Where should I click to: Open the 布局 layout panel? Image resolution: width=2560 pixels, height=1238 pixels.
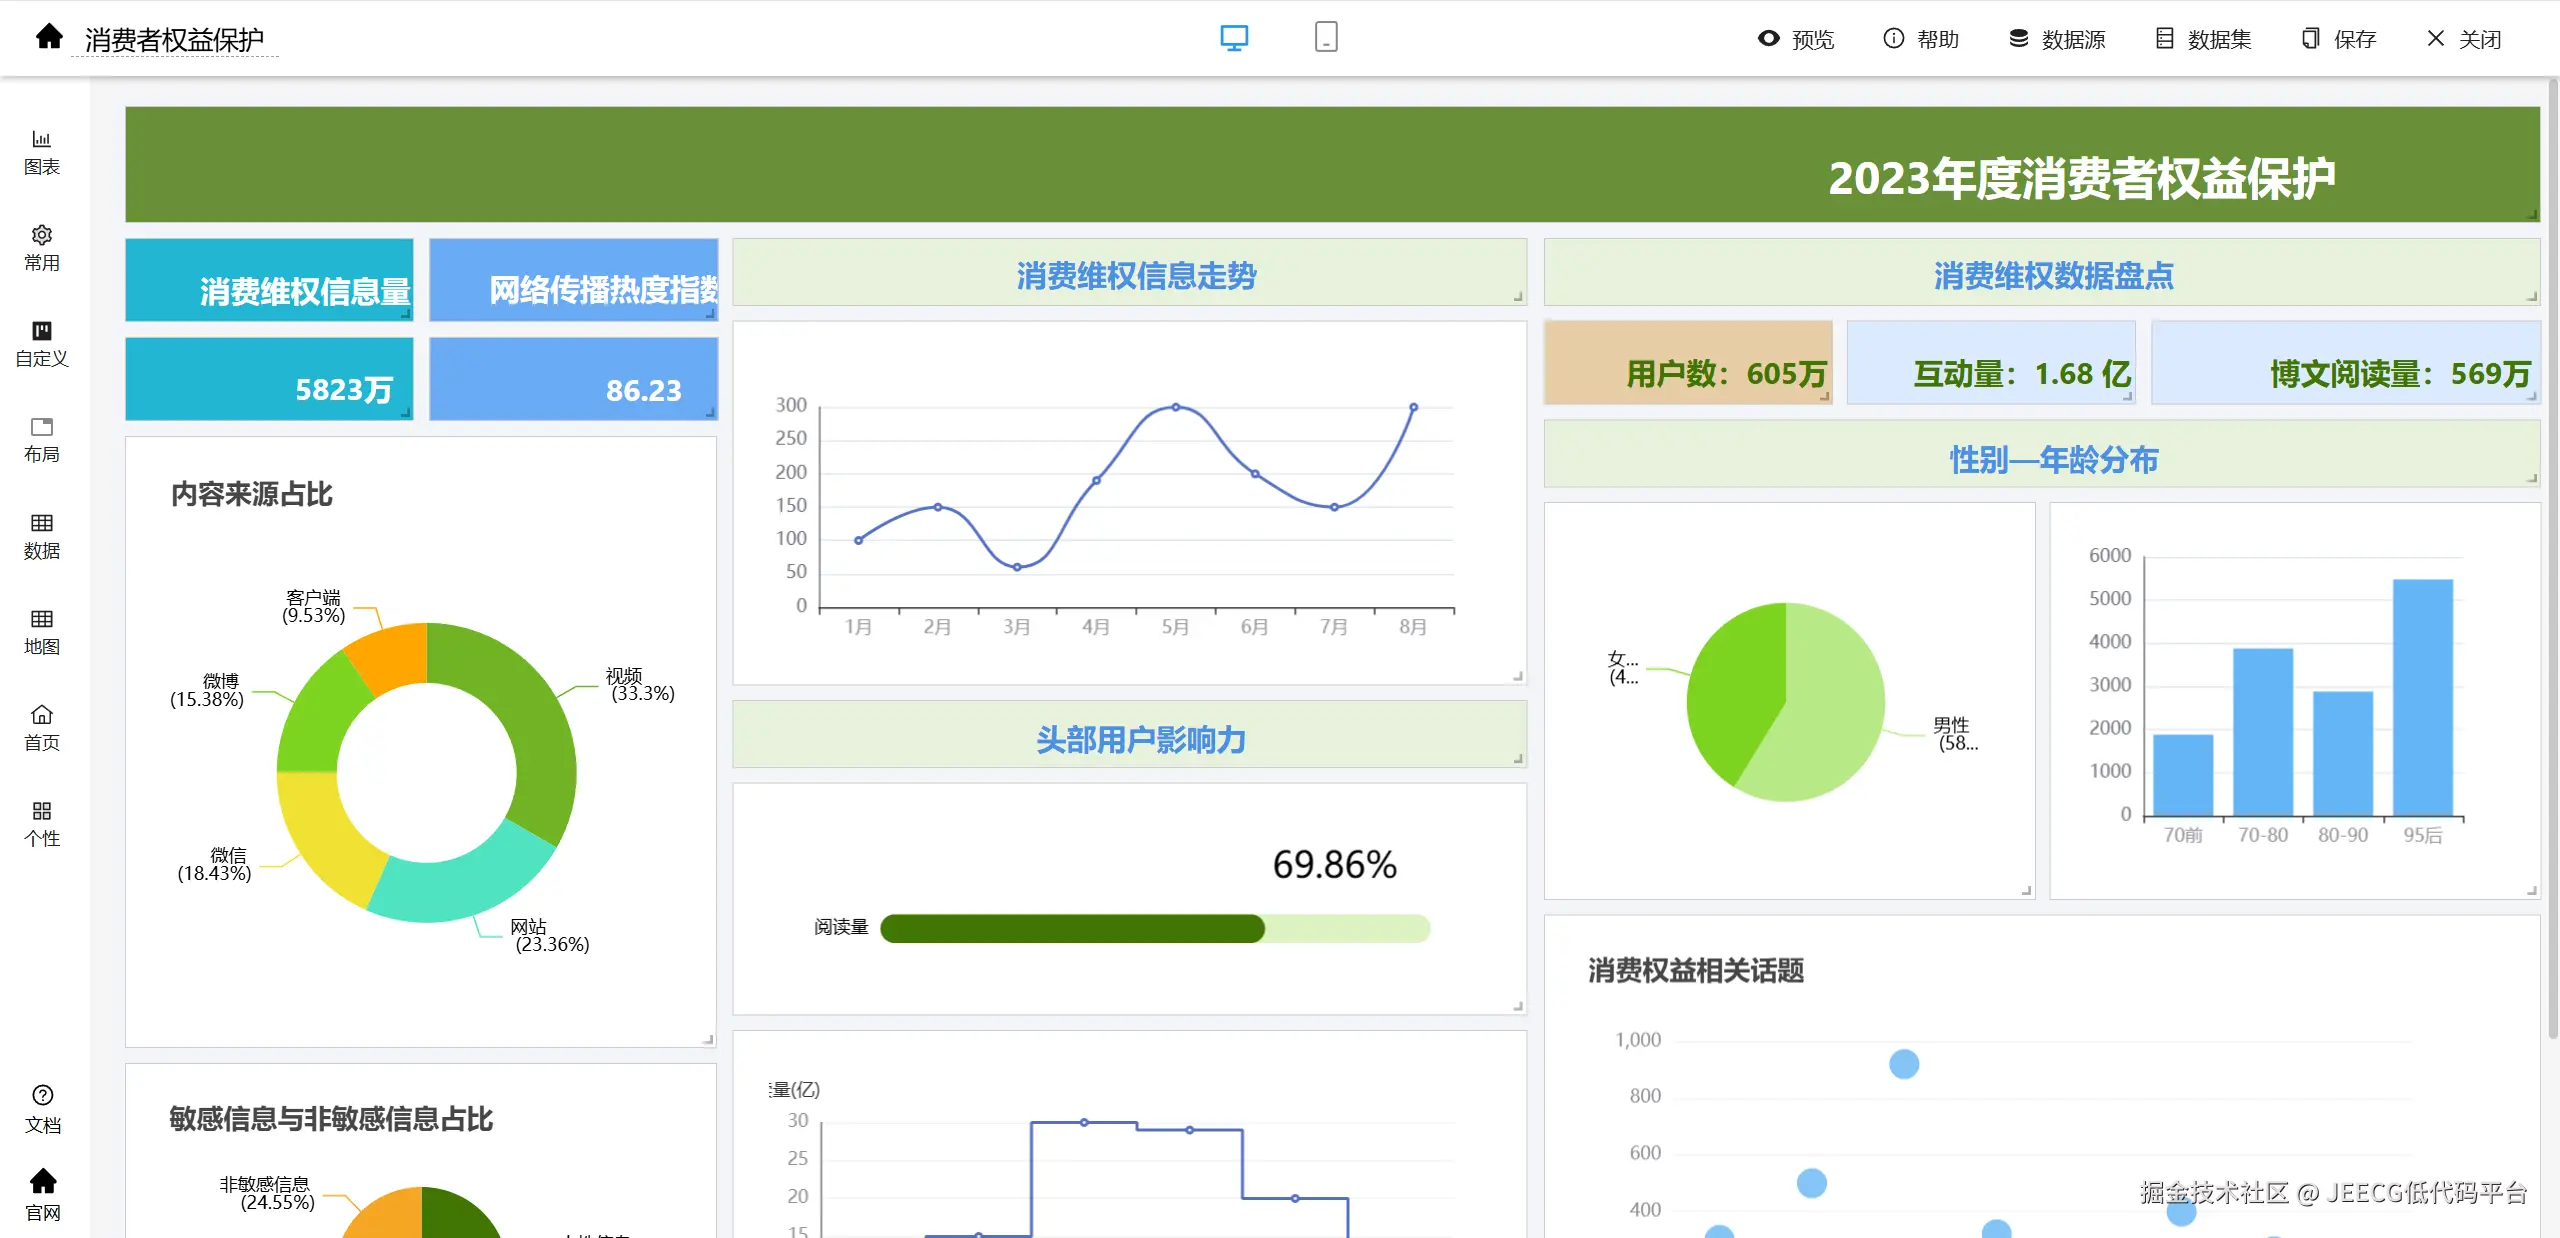(41, 439)
